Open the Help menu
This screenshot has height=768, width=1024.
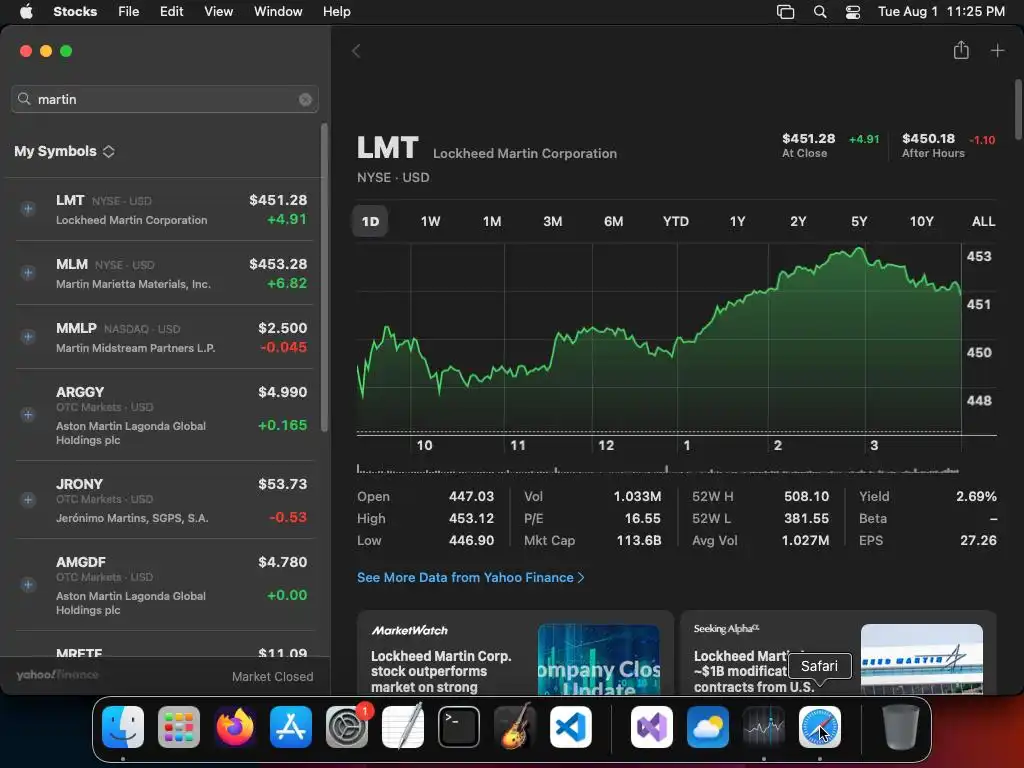337,11
